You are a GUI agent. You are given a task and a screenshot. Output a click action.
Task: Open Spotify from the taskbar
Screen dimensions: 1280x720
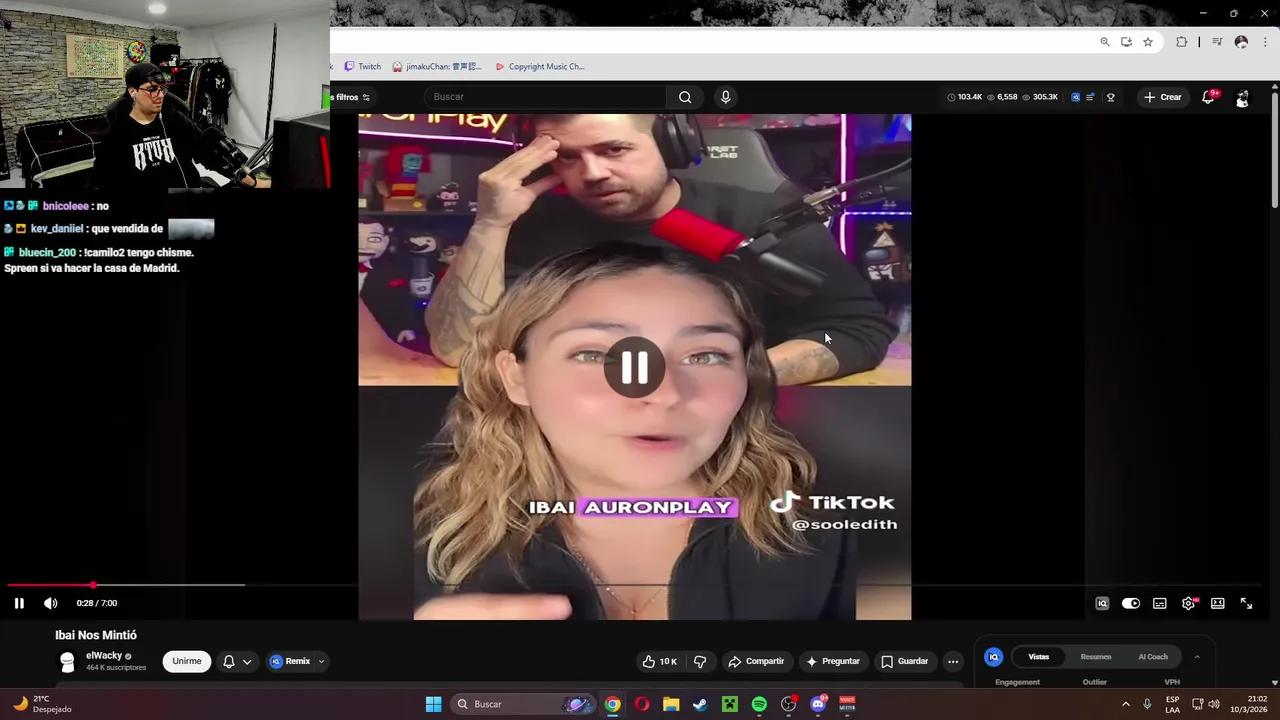click(759, 704)
